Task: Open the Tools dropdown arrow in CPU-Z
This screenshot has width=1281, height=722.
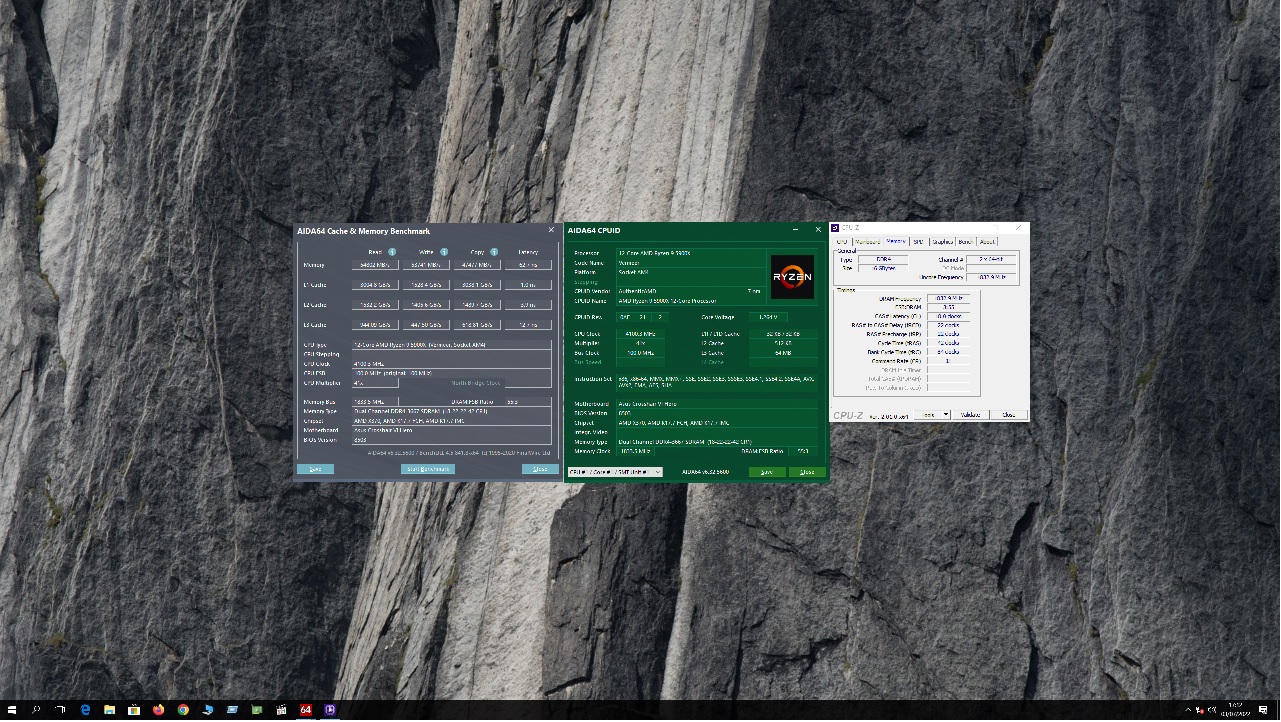Action: (946, 415)
